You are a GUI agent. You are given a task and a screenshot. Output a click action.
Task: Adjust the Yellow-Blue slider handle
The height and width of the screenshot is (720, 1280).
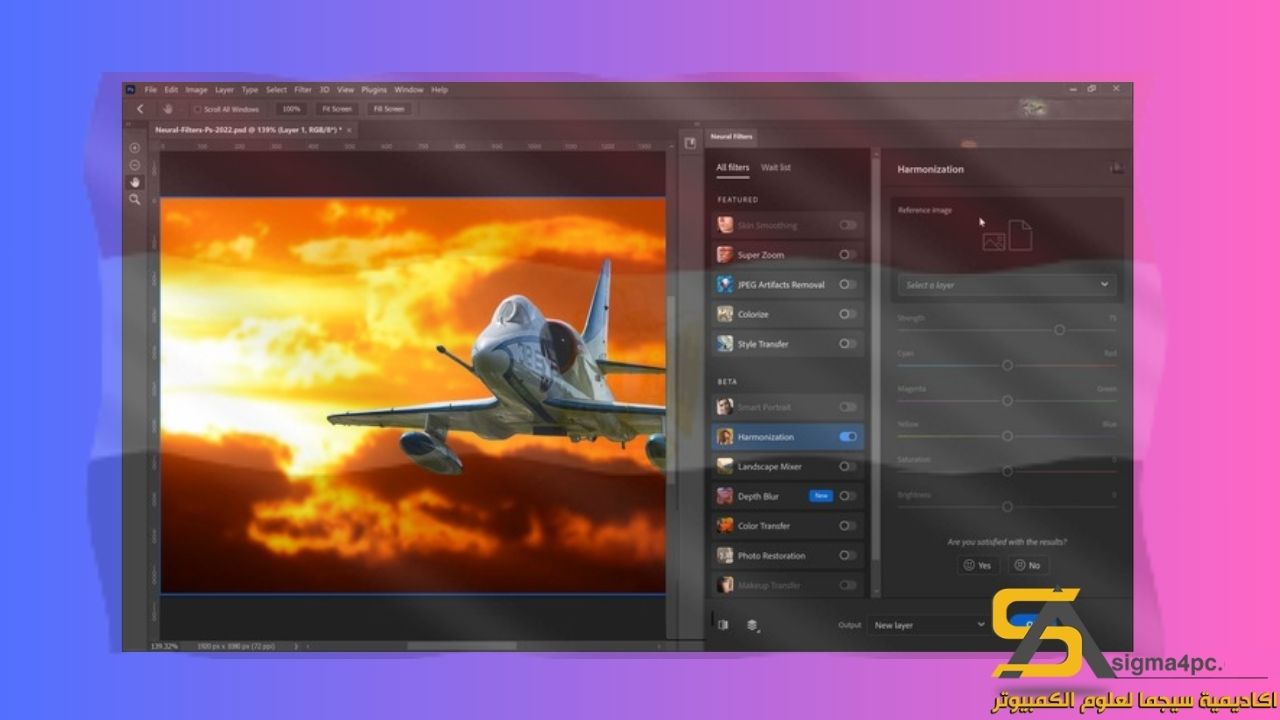[1007, 436]
